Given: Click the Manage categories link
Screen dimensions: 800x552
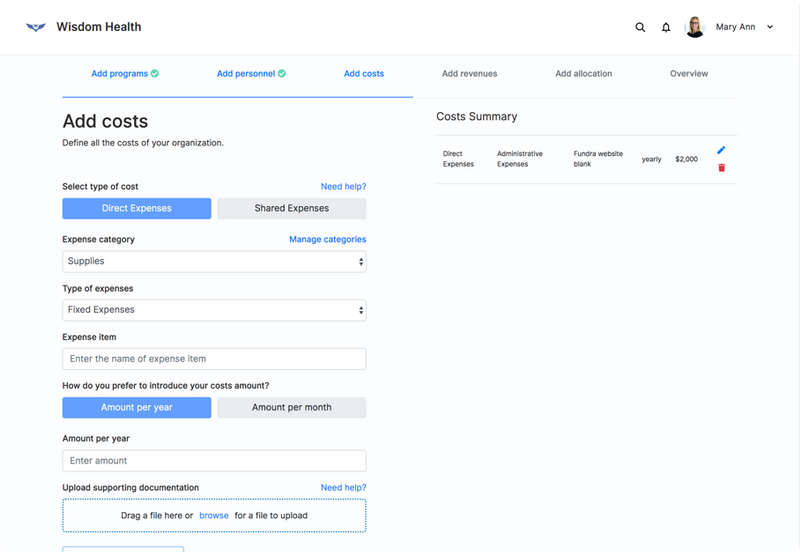Looking at the screenshot, I should click(x=327, y=240).
